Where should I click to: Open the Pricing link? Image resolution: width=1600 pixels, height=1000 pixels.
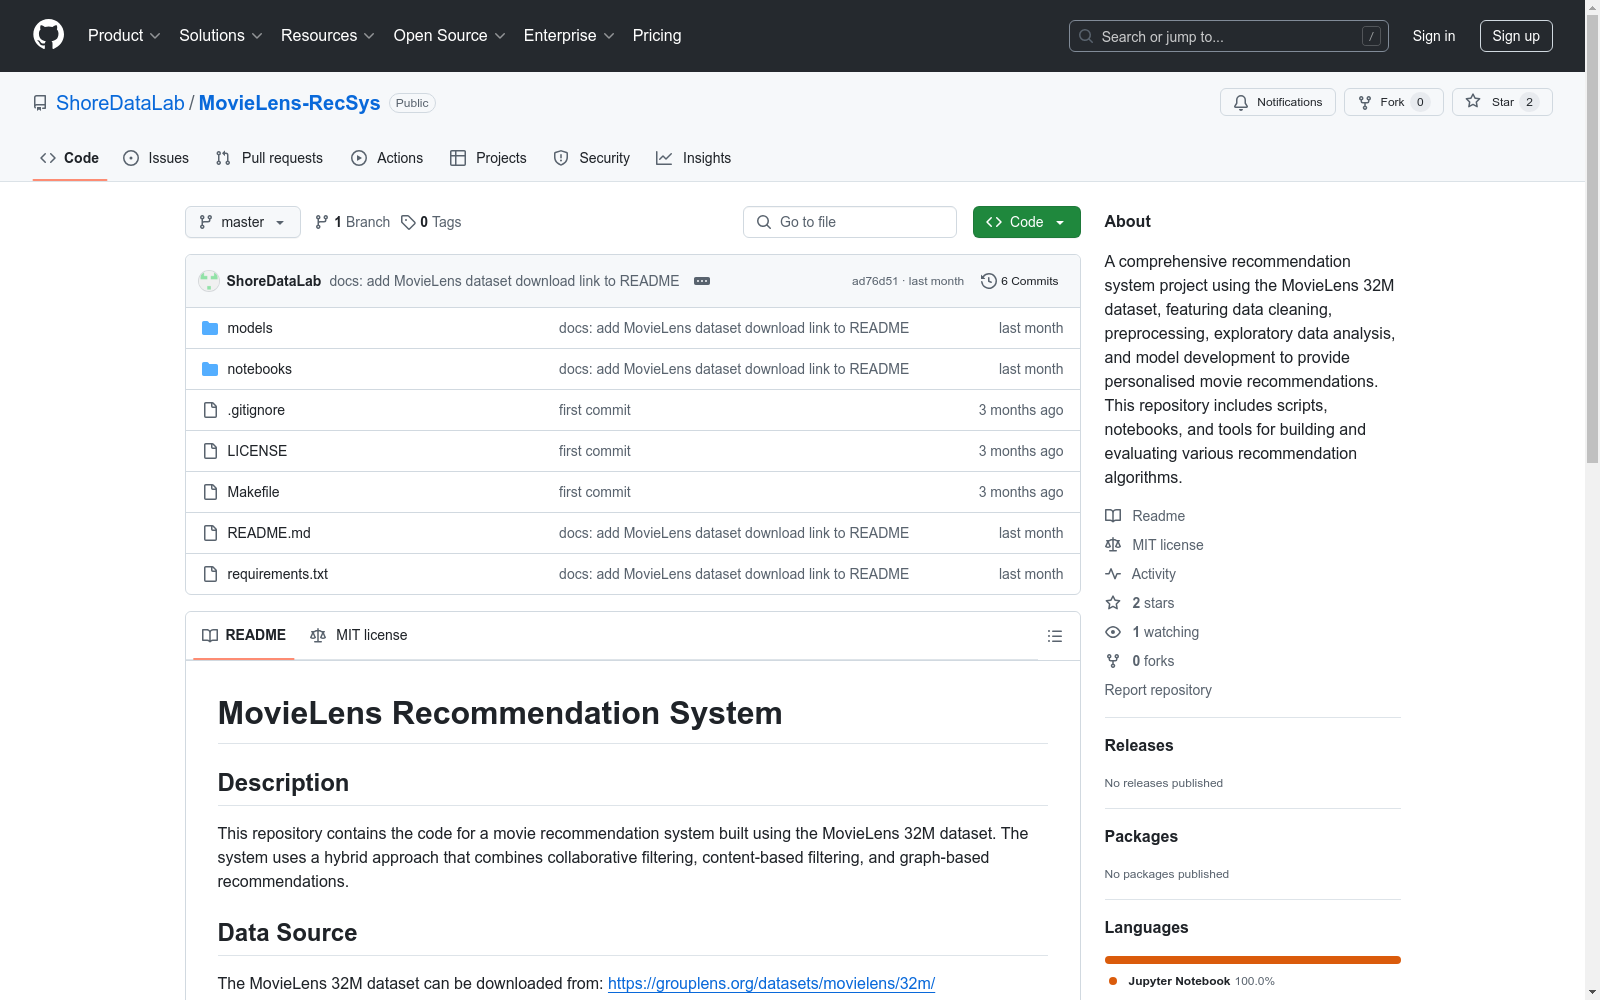[x=657, y=35]
